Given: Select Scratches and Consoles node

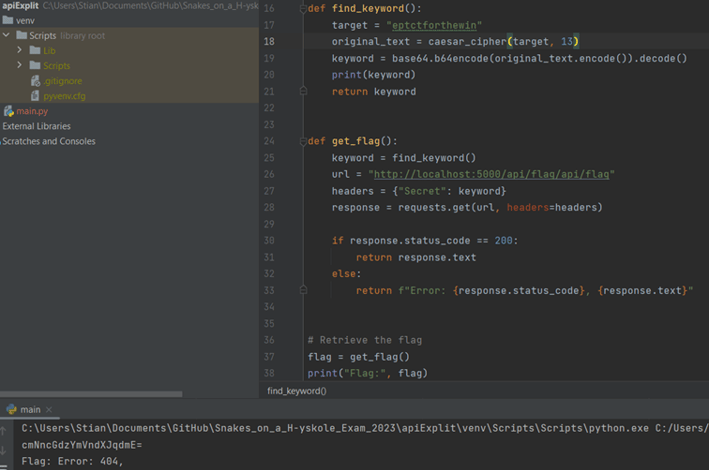Looking at the screenshot, I should (x=49, y=141).
